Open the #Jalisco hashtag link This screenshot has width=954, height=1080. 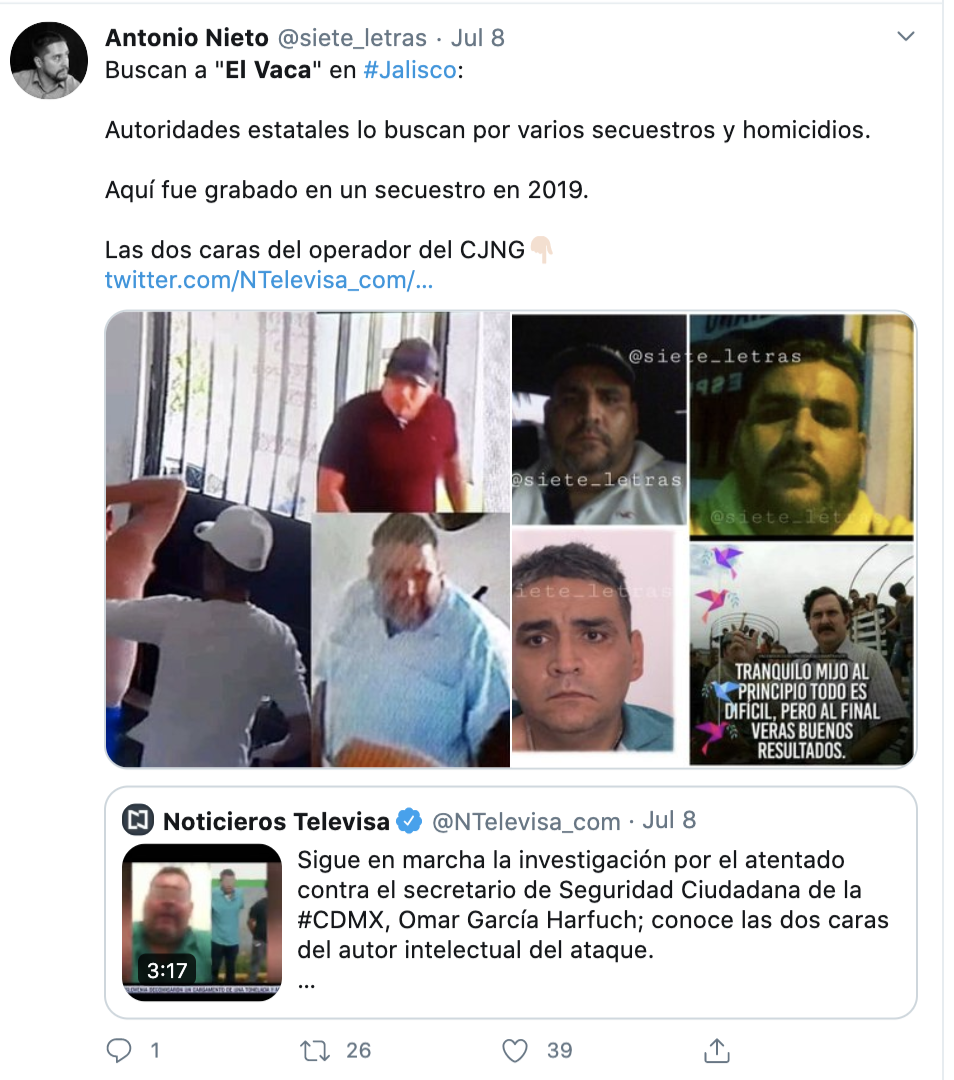pos(410,70)
